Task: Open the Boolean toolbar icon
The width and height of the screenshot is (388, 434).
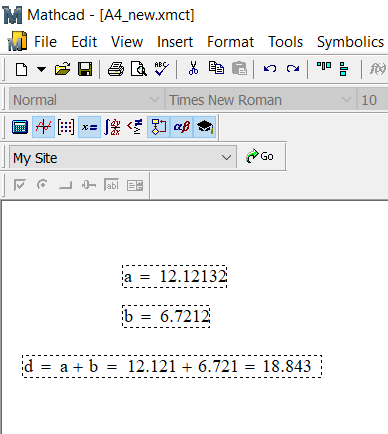Action: click(x=135, y=127)
